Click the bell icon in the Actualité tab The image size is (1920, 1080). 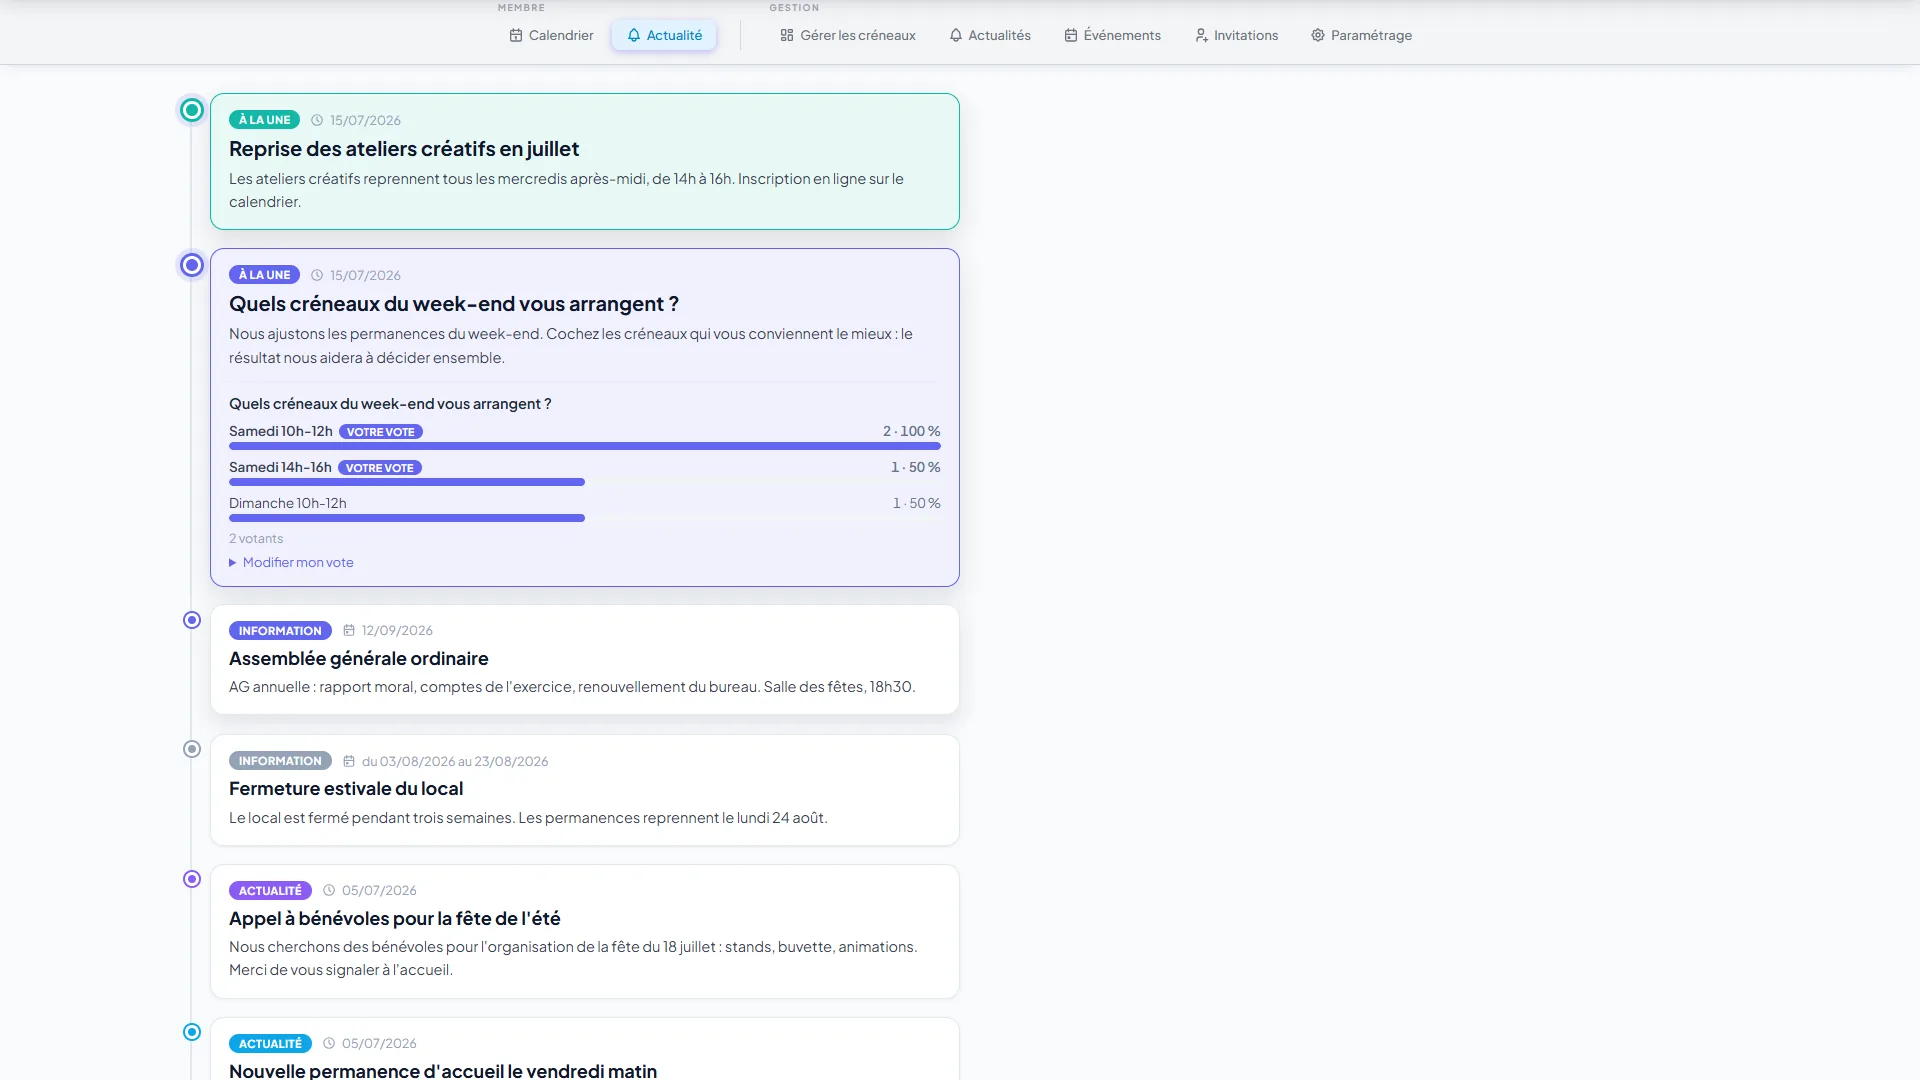[634, 35]
